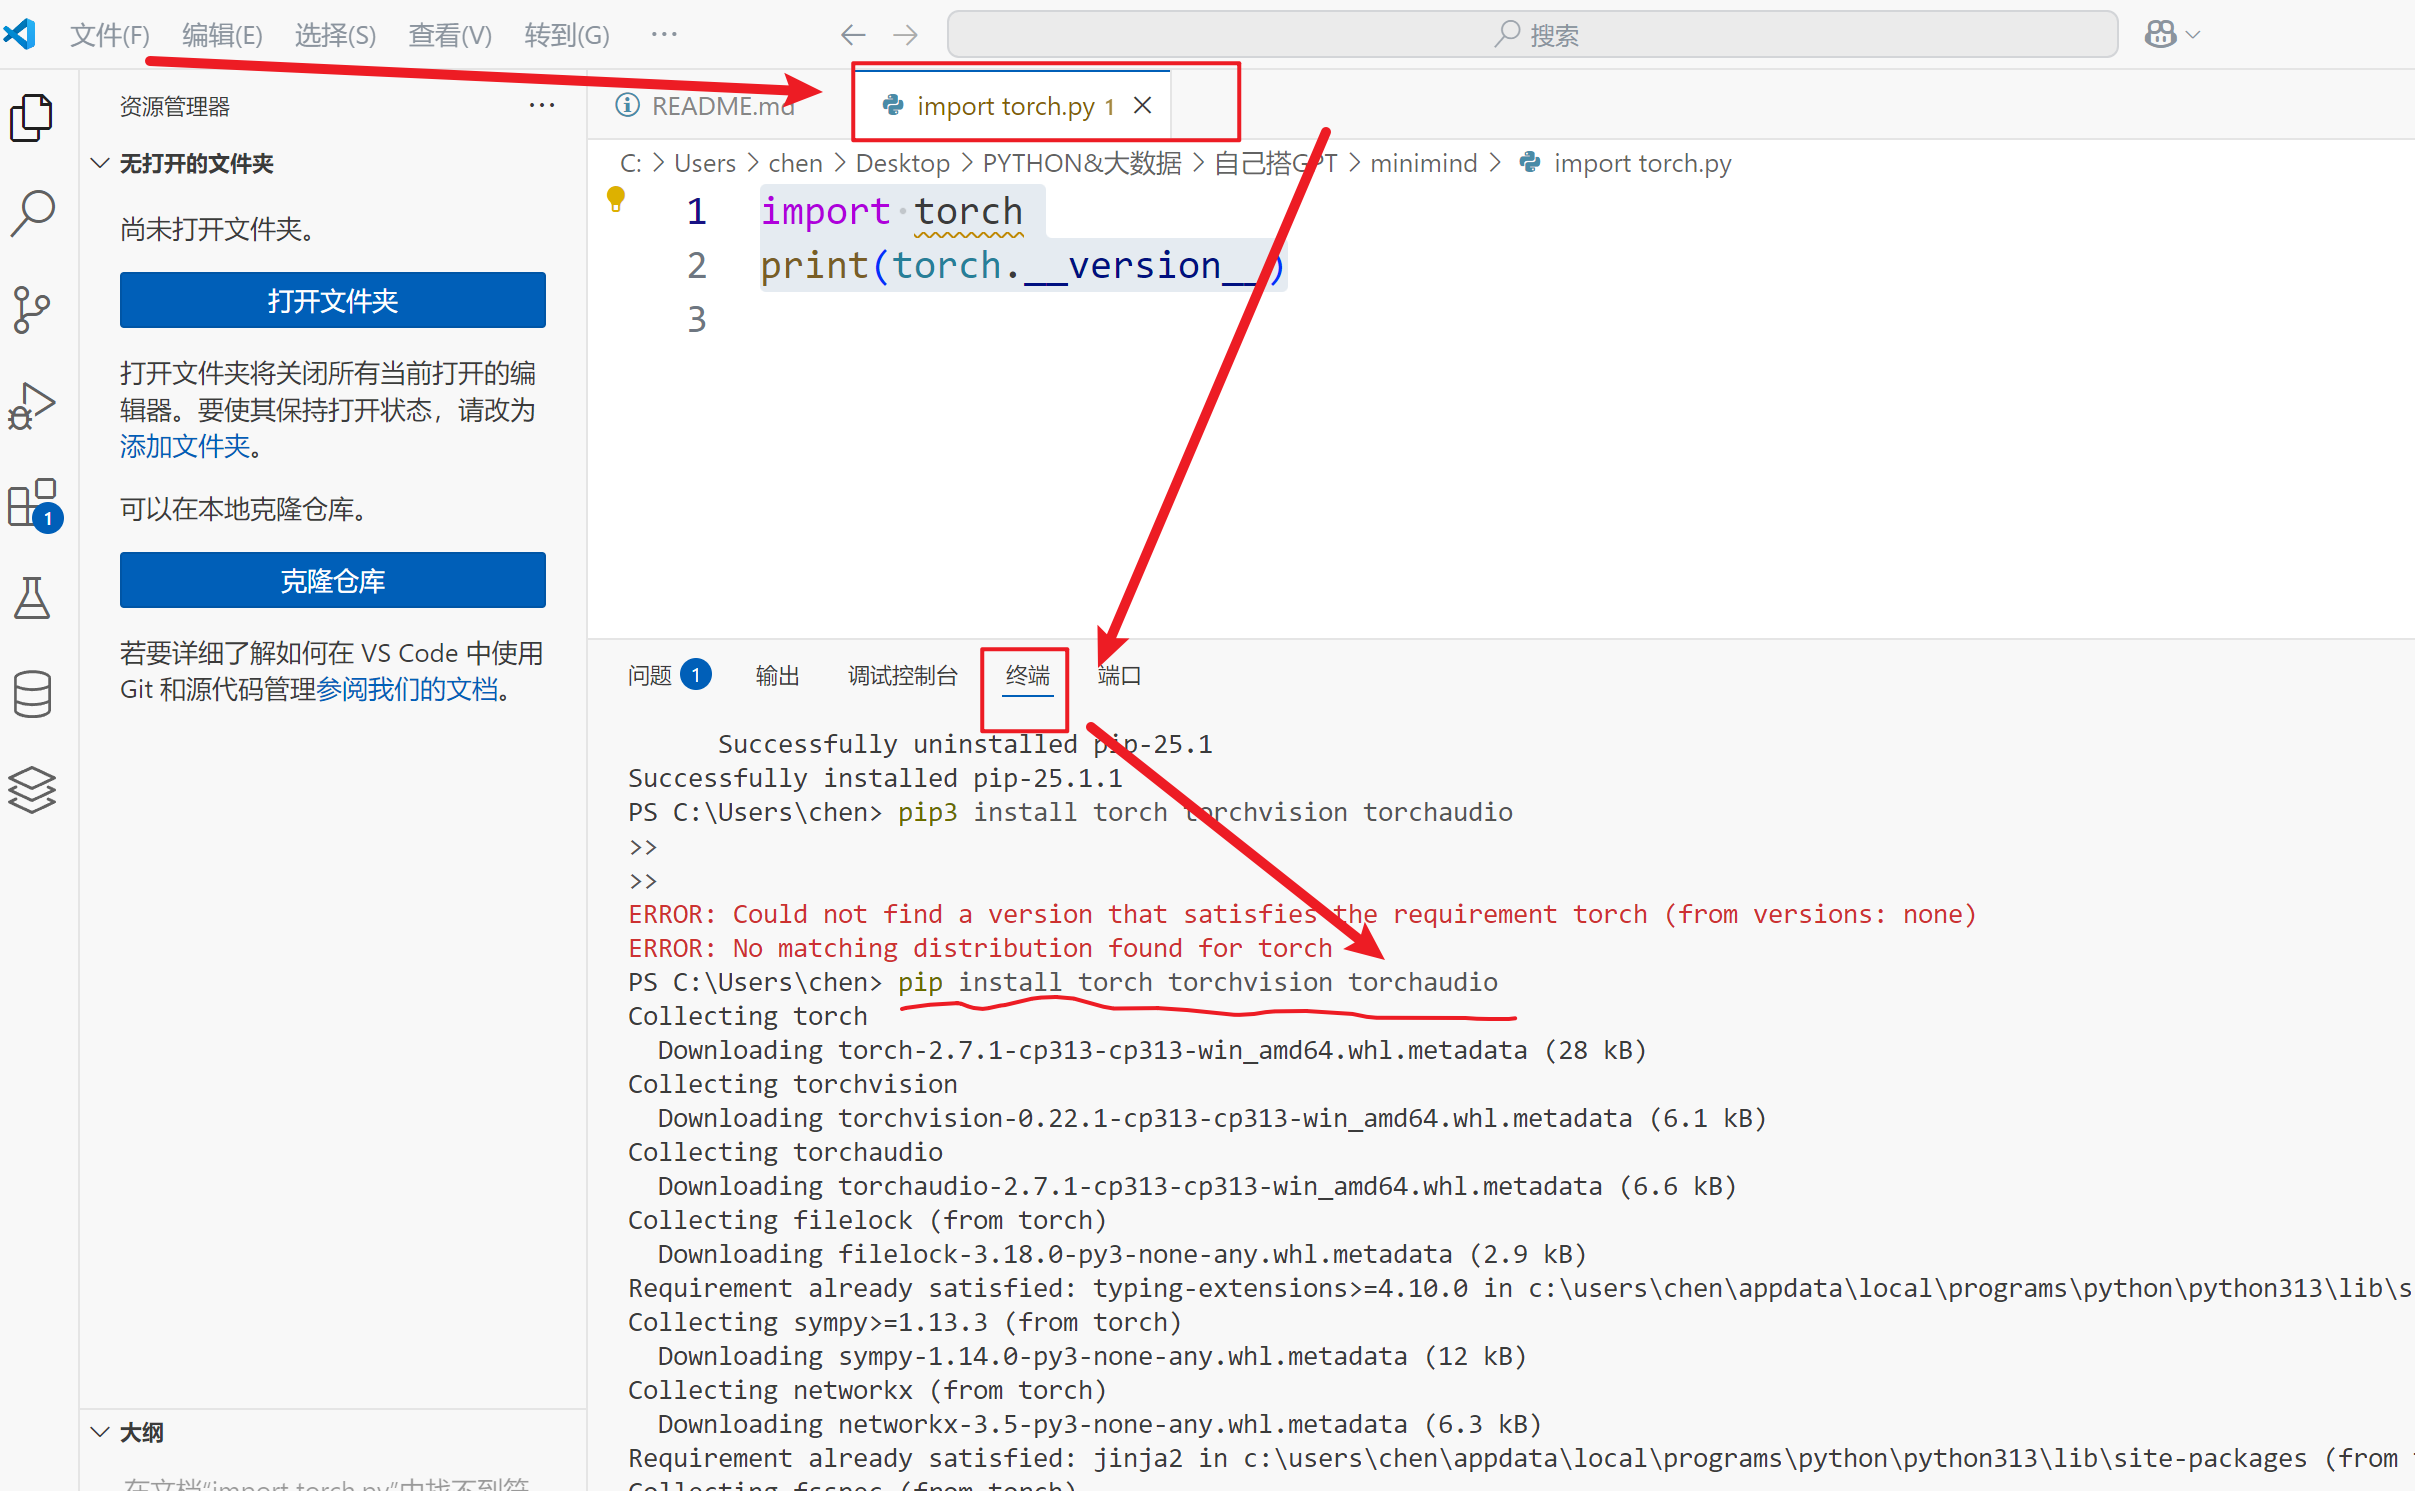This screenshot has width=2415, height=1491.
Task: Switch to the 问题 panel tab
Action: 650,676
